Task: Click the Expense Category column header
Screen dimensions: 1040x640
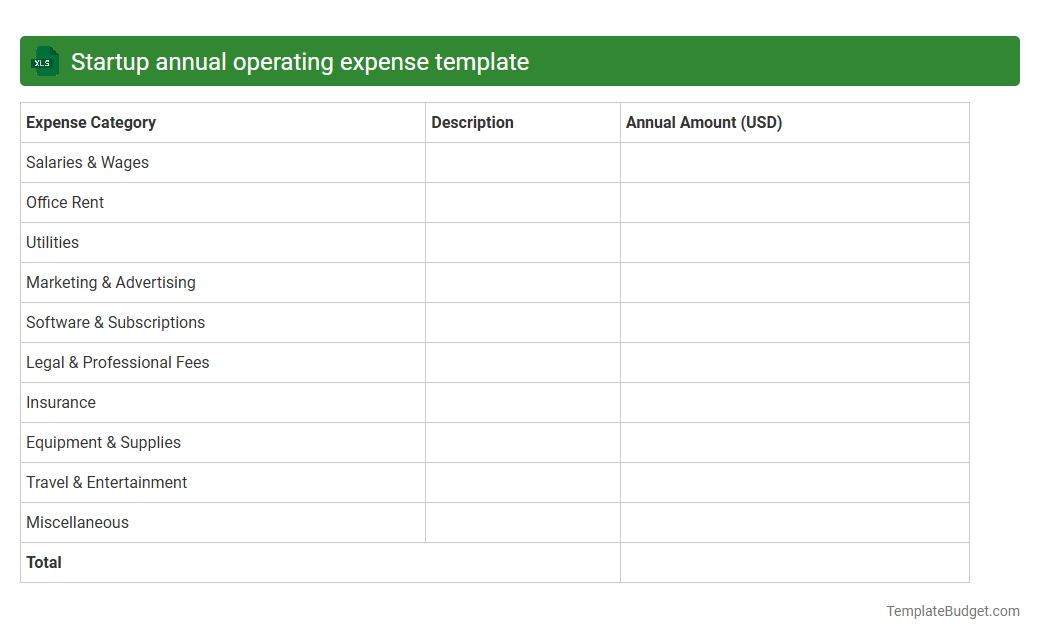Action: tap(90, 122)
